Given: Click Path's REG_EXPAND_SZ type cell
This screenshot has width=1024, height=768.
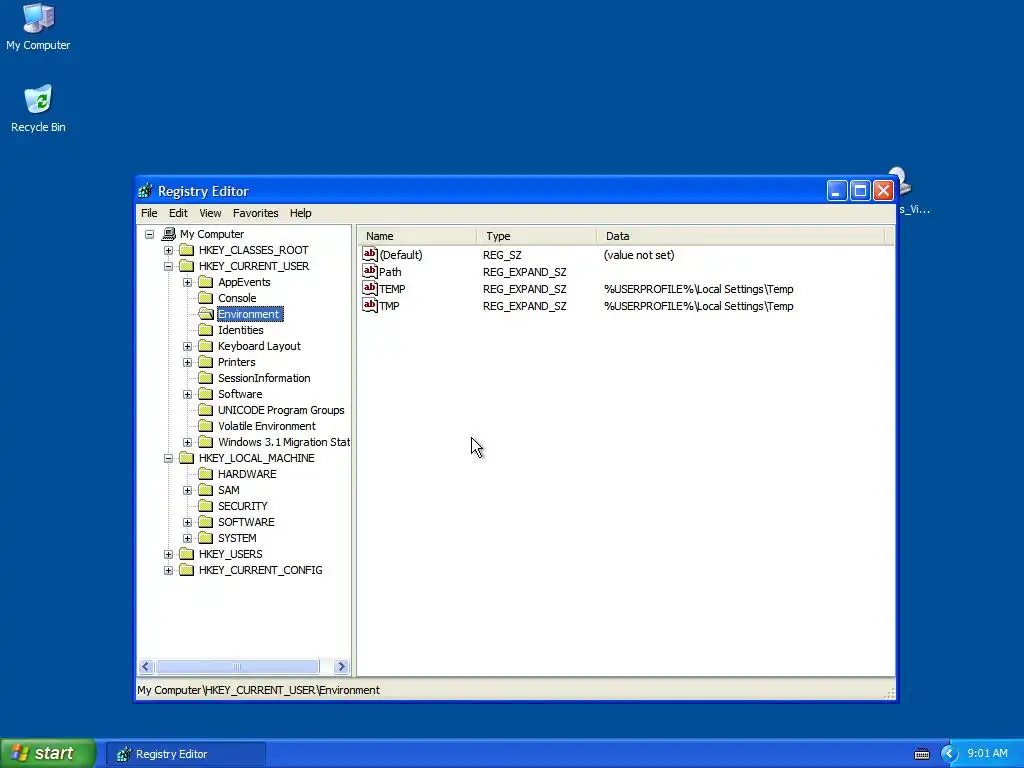Looking at the screenshot, I should click(x=524, y=272).
